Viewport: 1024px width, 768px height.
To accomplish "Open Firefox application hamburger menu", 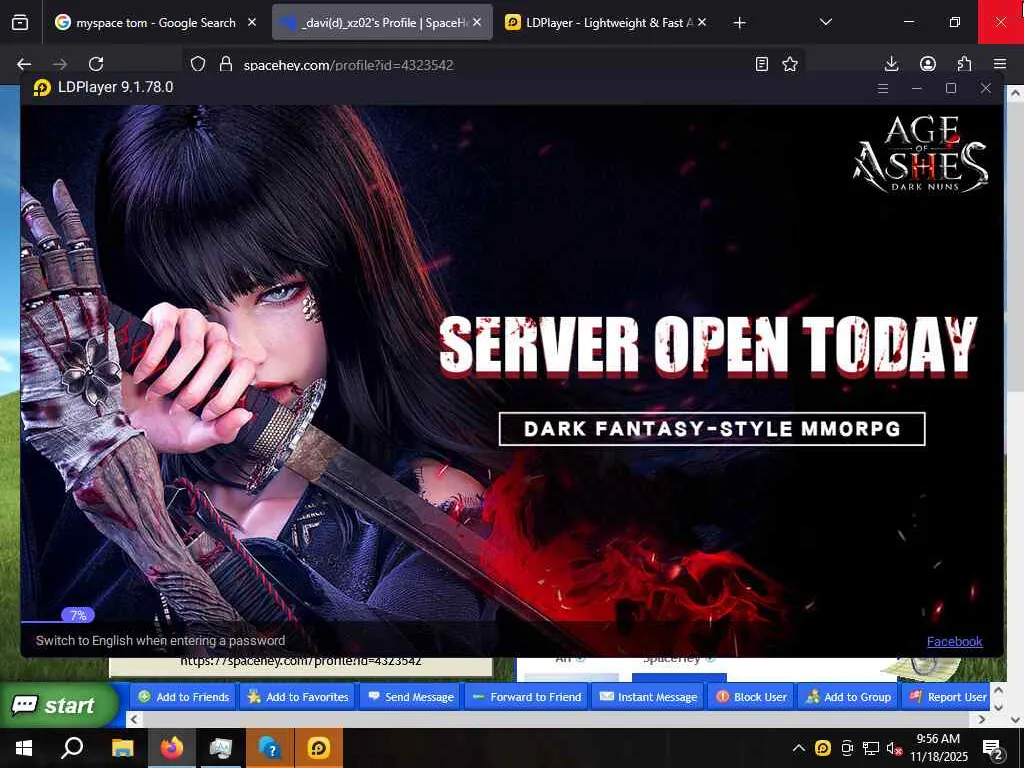I will pyautogui.click(x=1000, y=64).
